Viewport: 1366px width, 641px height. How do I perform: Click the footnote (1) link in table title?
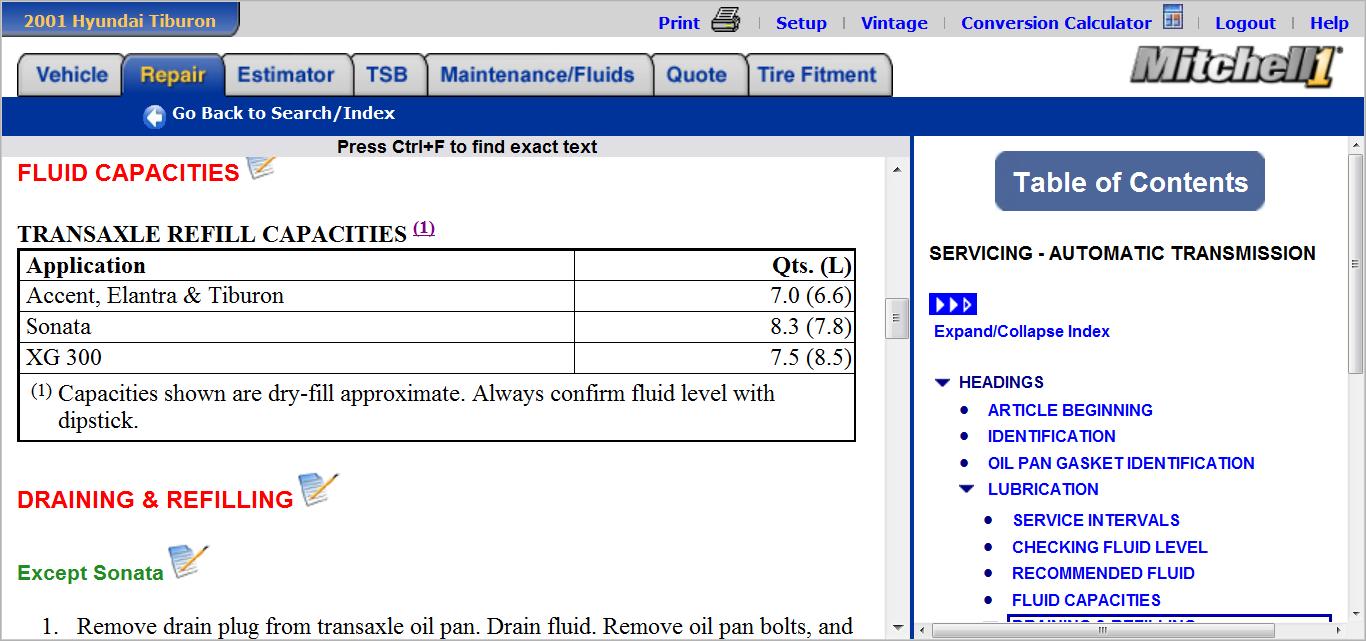(424, 228)
